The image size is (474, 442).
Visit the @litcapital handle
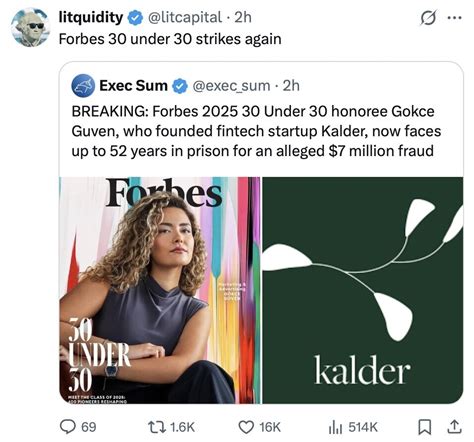[x=184, y=17]
